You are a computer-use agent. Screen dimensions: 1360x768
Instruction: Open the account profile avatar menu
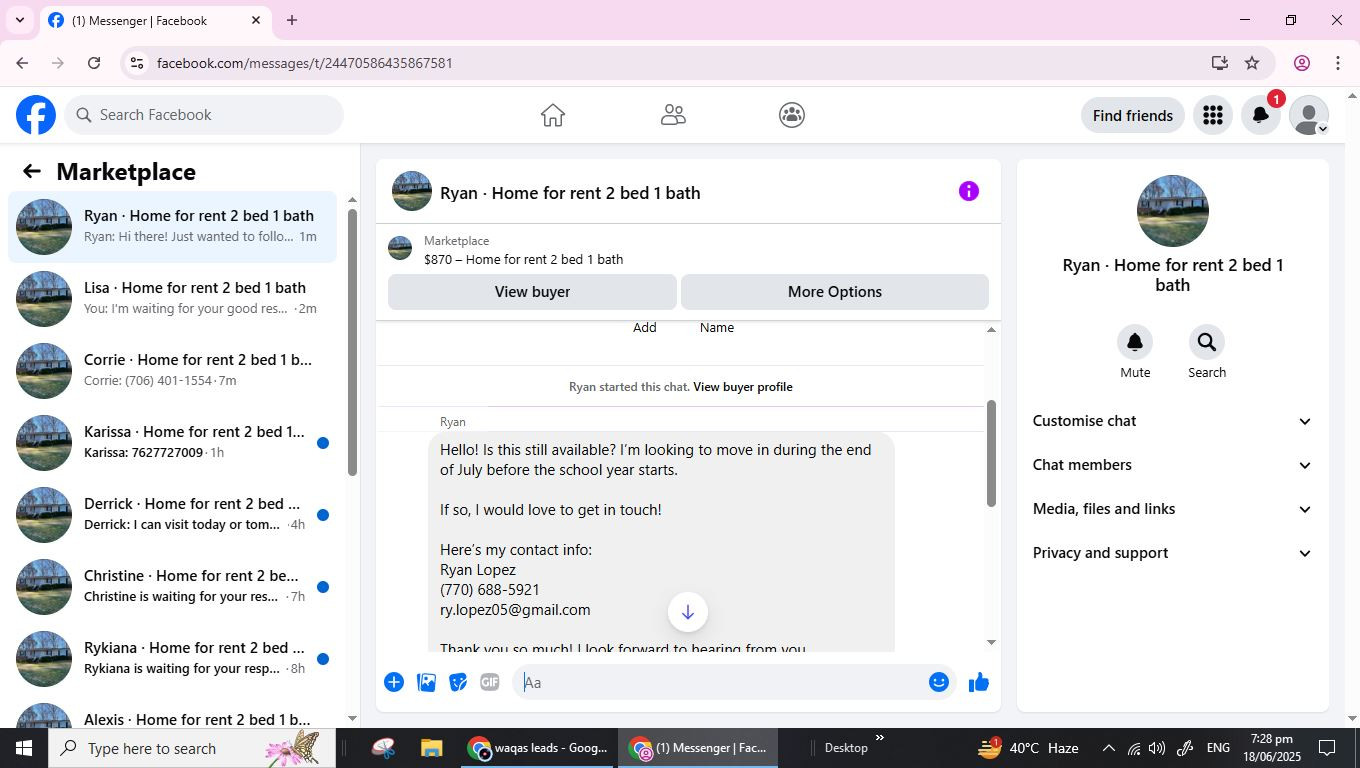click(x=1309, y=115)
